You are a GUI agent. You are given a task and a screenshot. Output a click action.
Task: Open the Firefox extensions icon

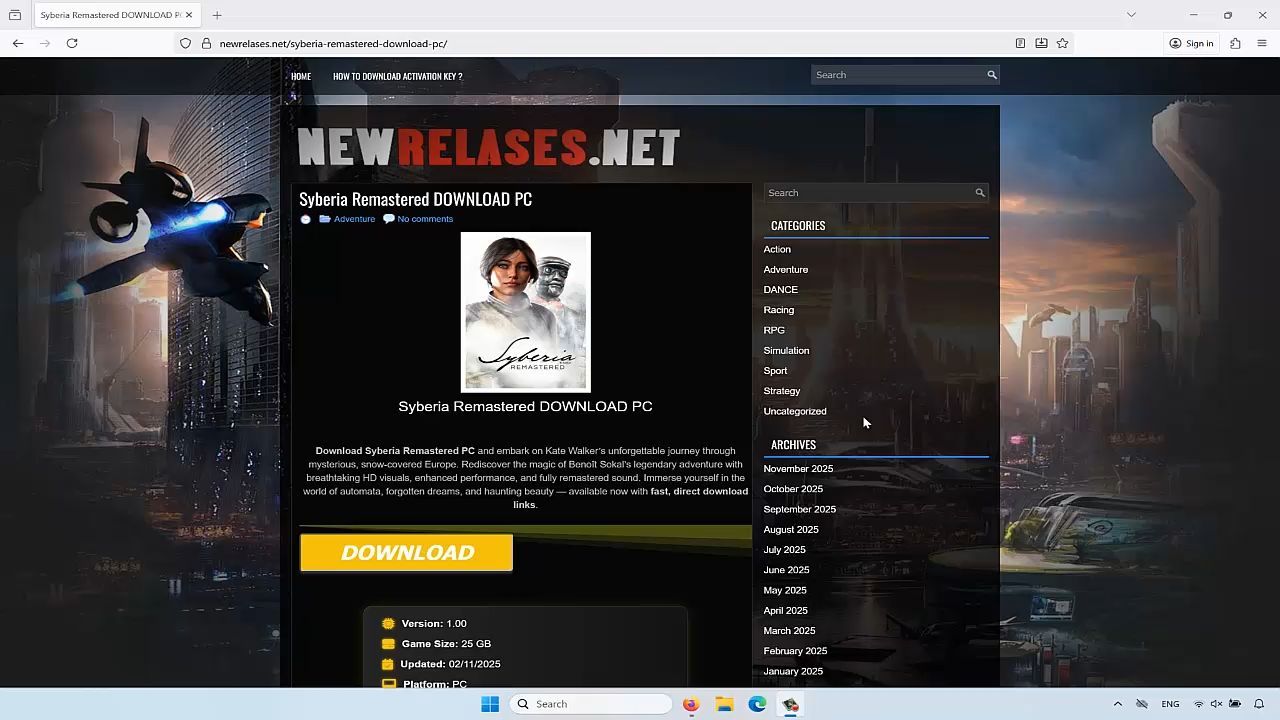(x=1236, y=43)
